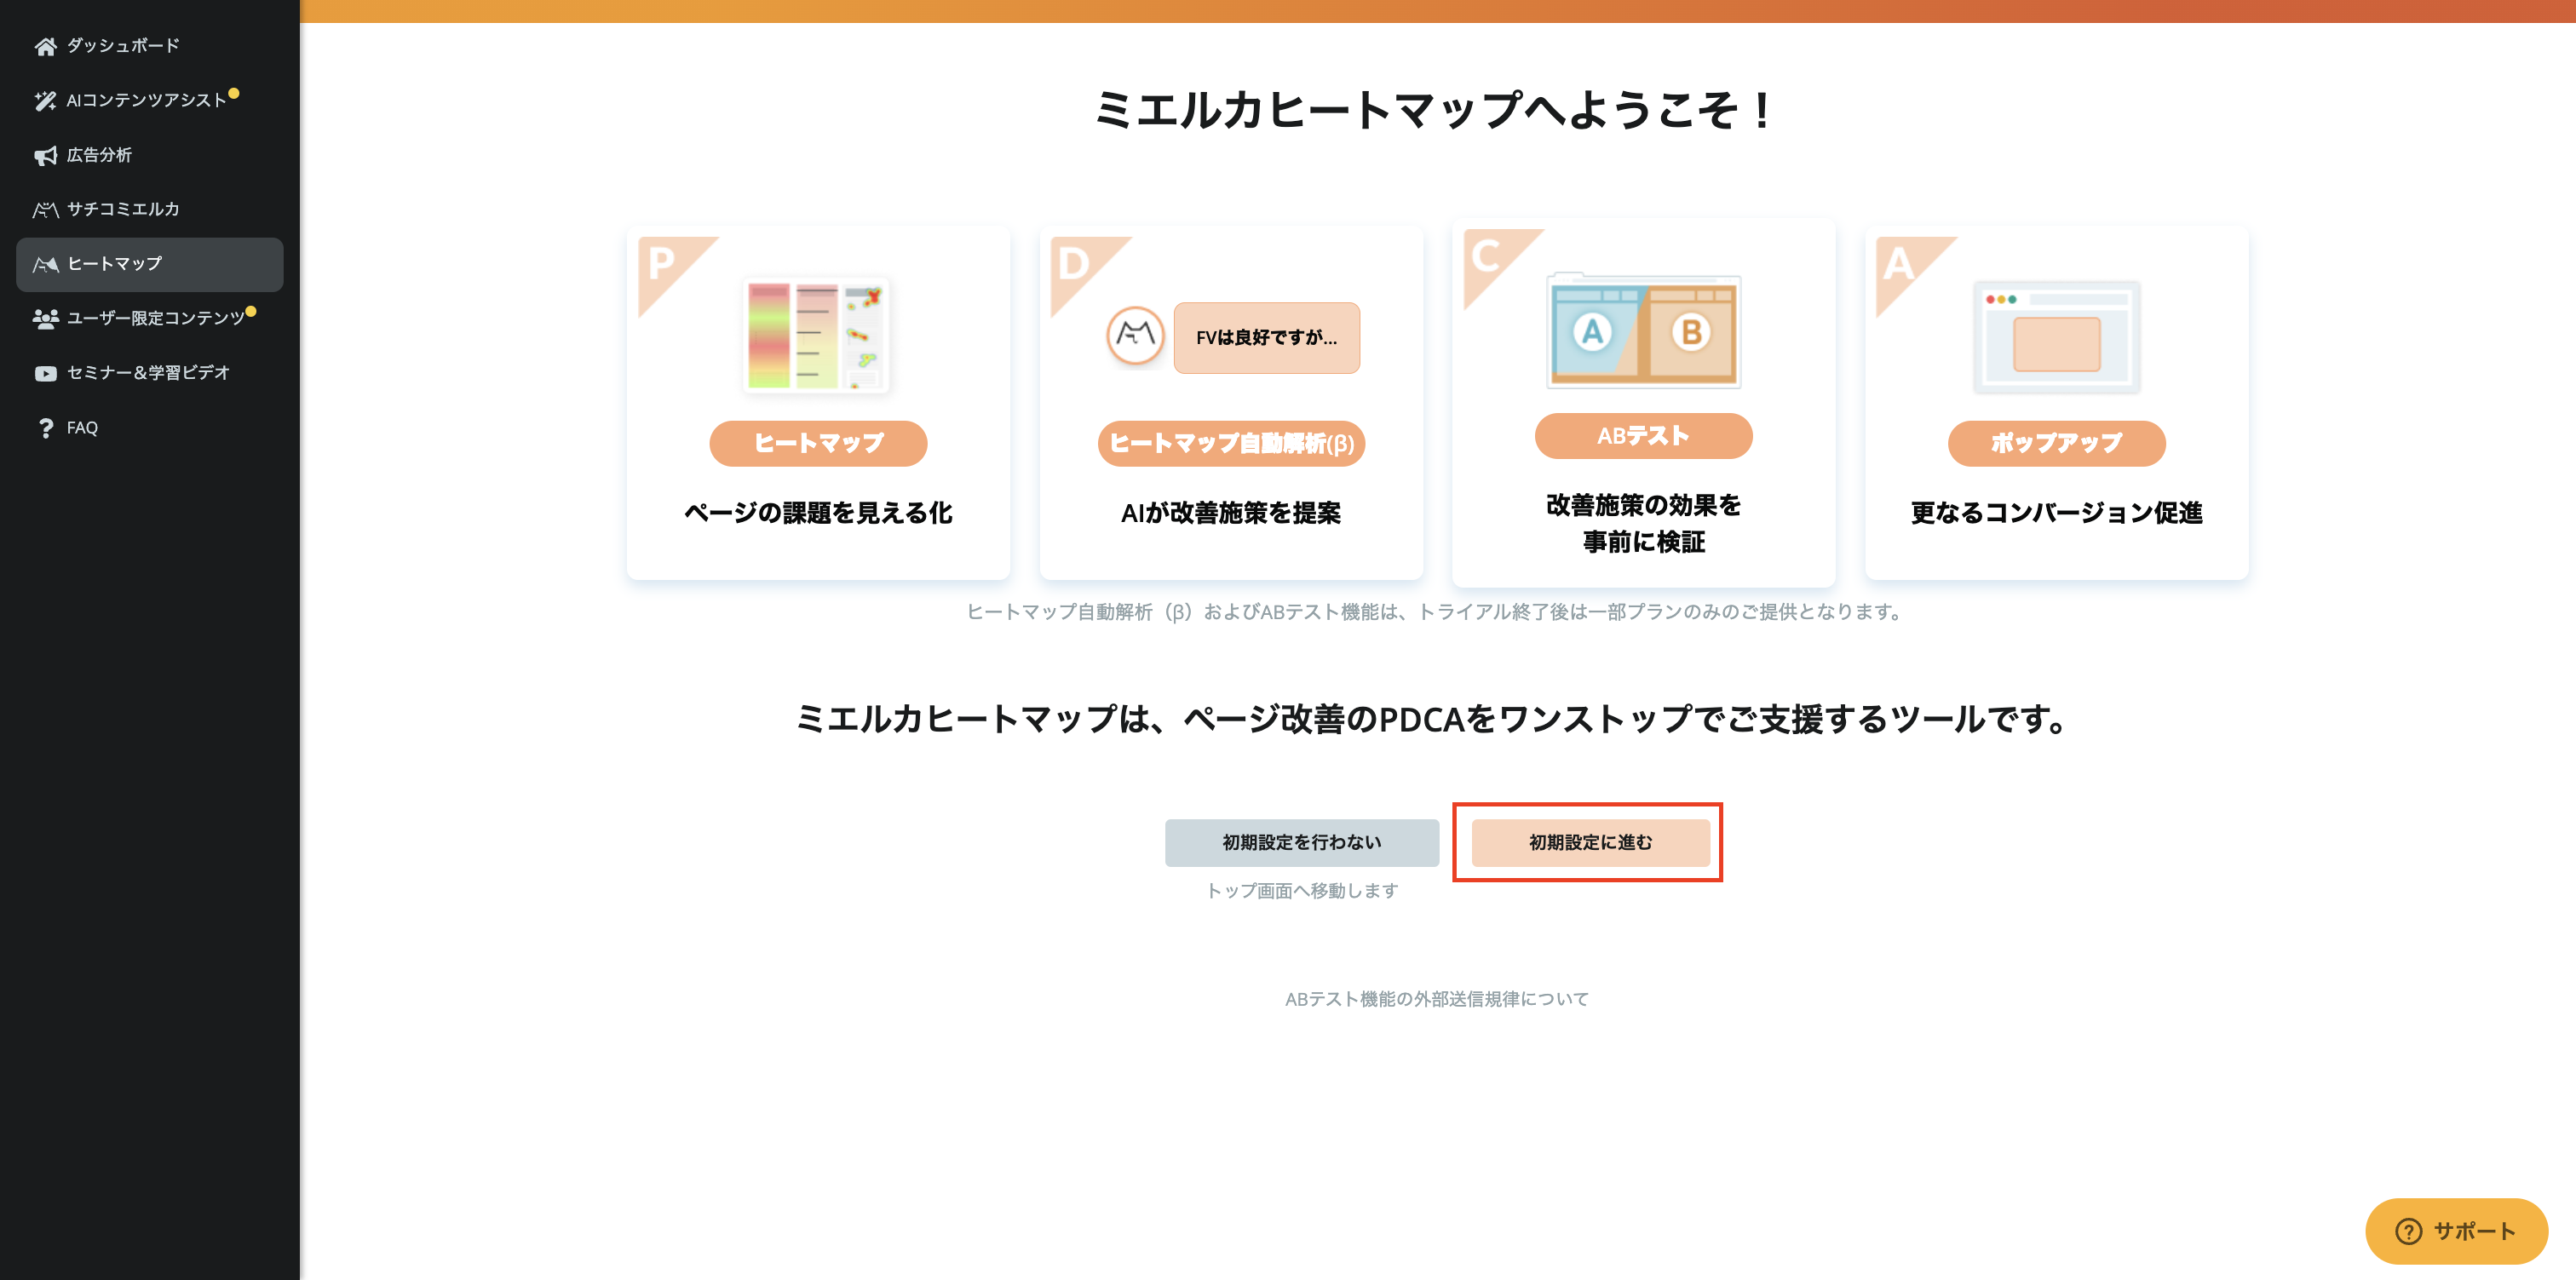Screen dimensions: 2576x1280
Task: Click the orange ヒートマップ pill label
Action: click(818, 443)
